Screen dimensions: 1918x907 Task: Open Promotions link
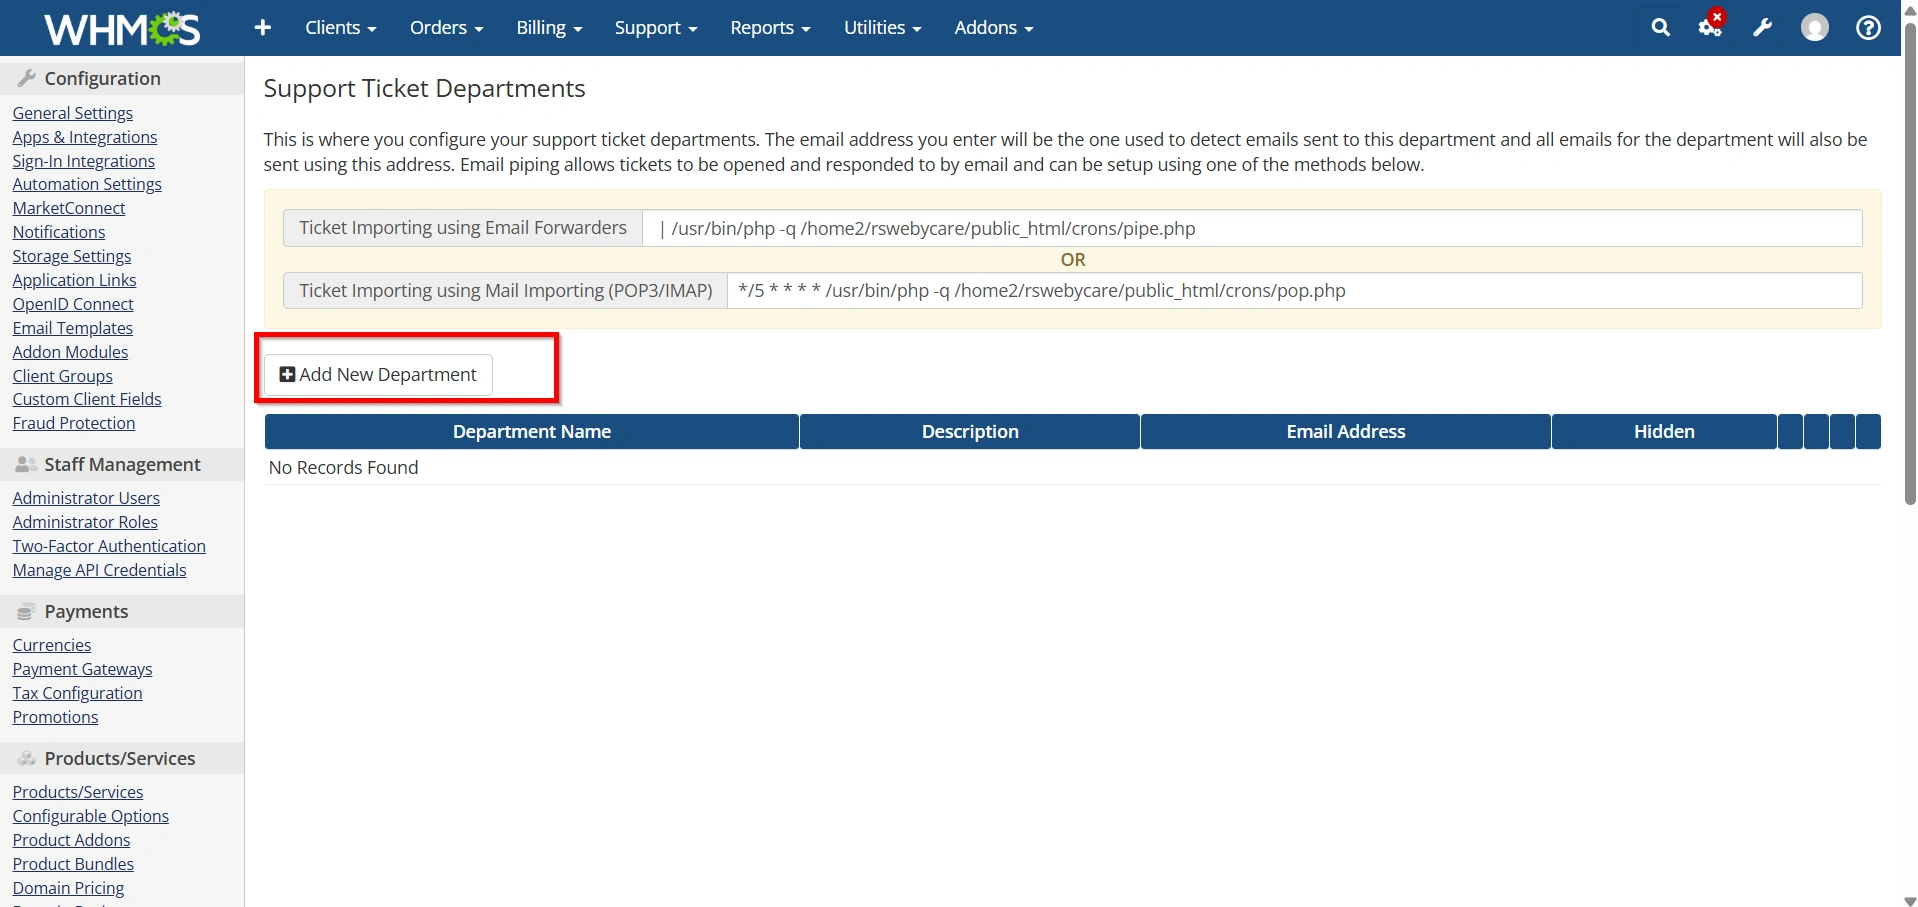click(x=56, y=717)
